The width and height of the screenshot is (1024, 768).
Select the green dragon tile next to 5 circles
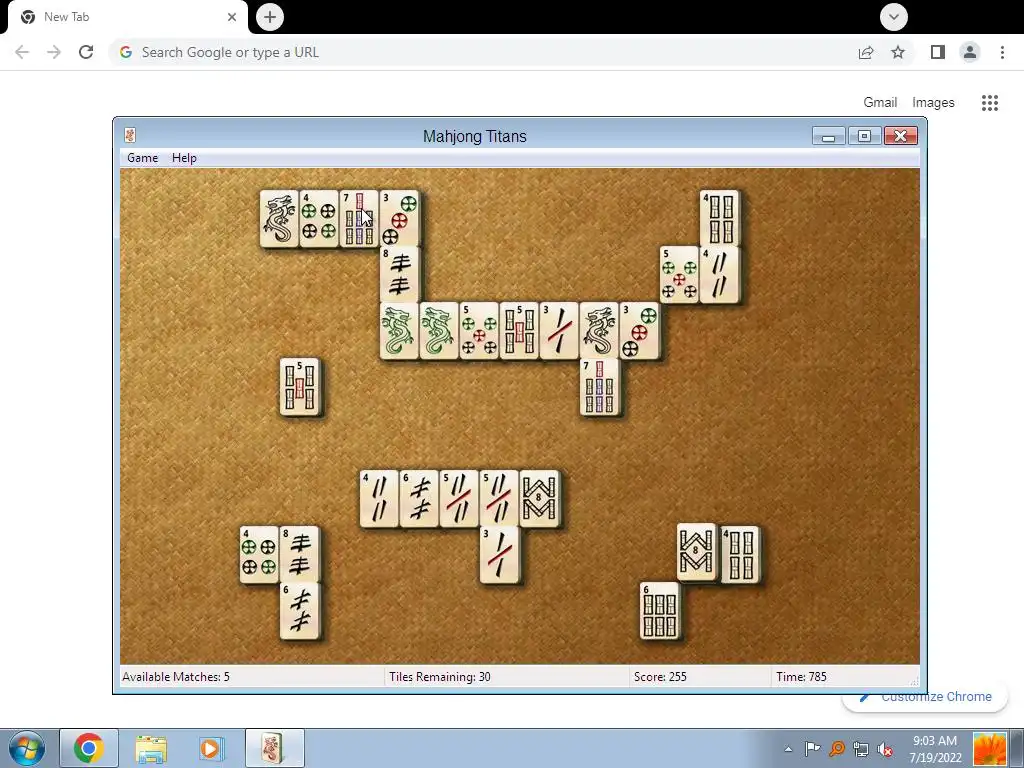click(x=439, y=330)
